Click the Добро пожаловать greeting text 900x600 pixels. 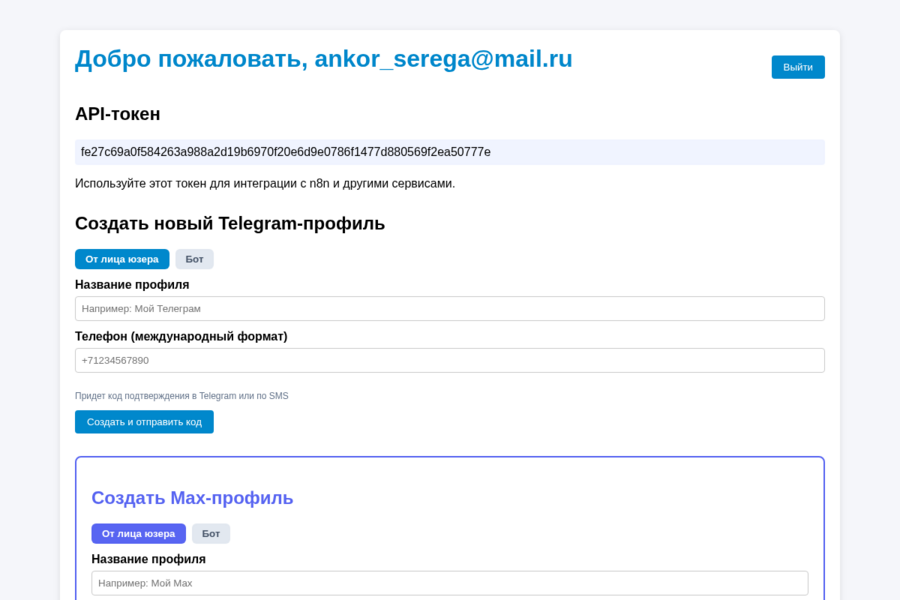[x=191, y=59]
